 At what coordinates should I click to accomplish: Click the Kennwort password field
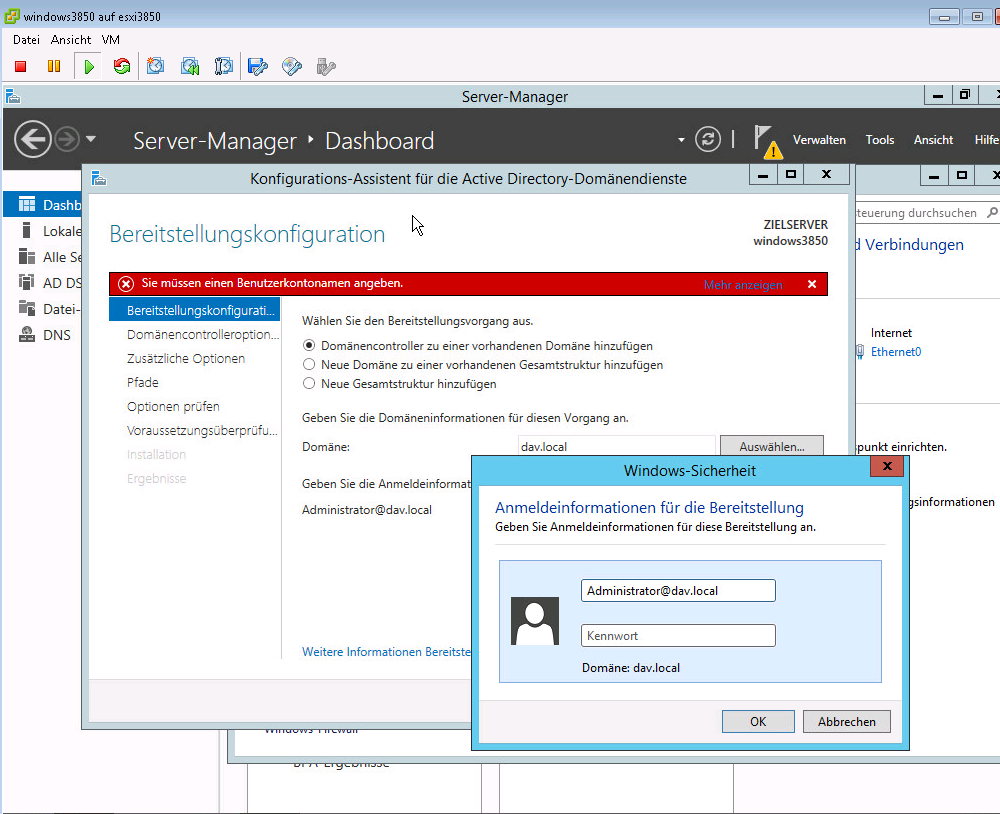coord(677,635)
